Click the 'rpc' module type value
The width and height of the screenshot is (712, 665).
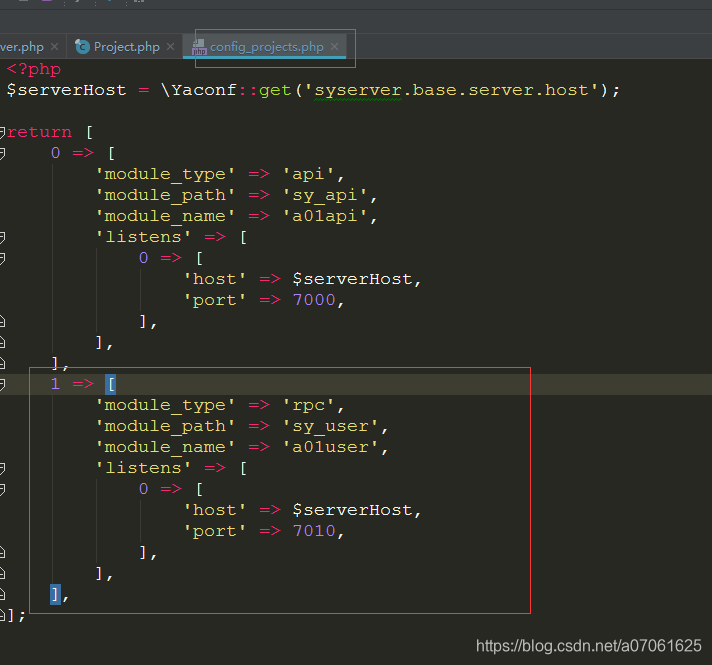308,405
